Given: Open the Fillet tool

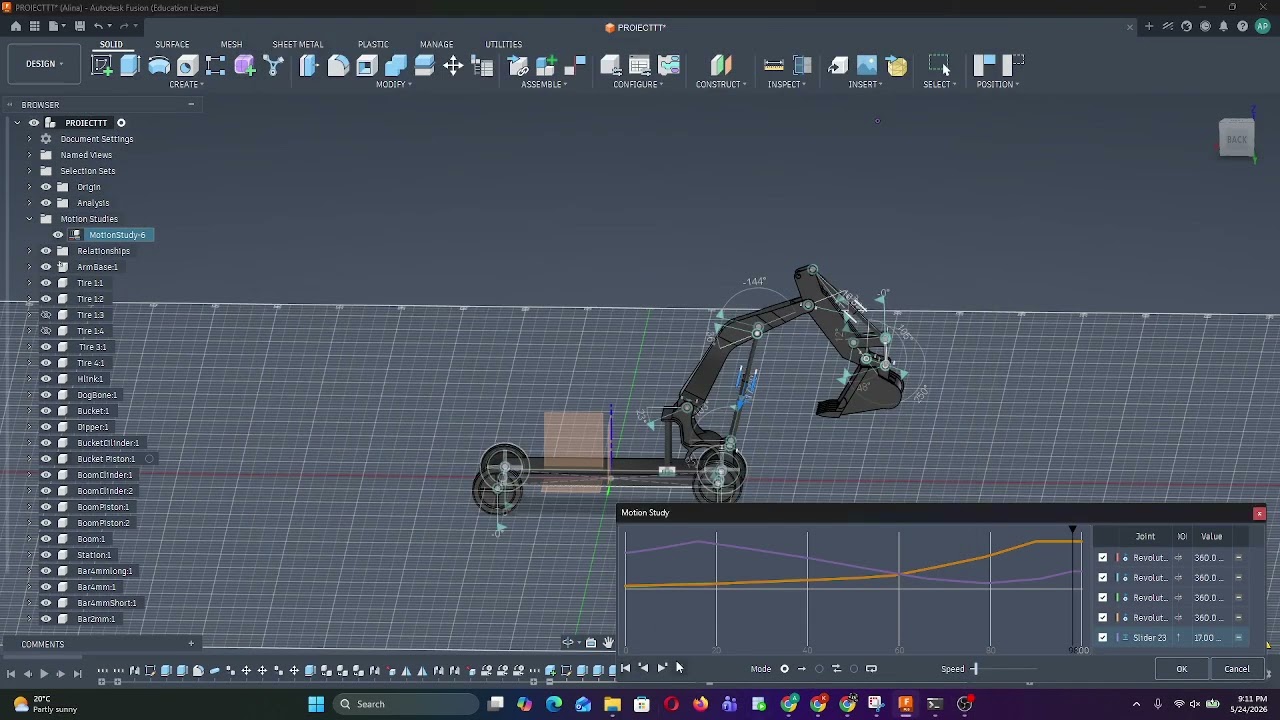Looking at the screenshot, I should (x=338, y=66).
